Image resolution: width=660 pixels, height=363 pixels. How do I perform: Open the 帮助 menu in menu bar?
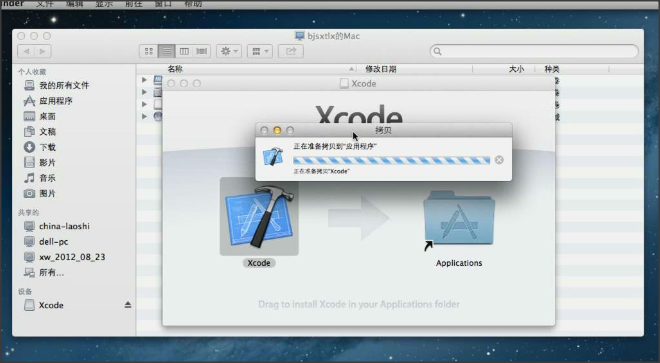pyautogui.click(x=193, y=4)
